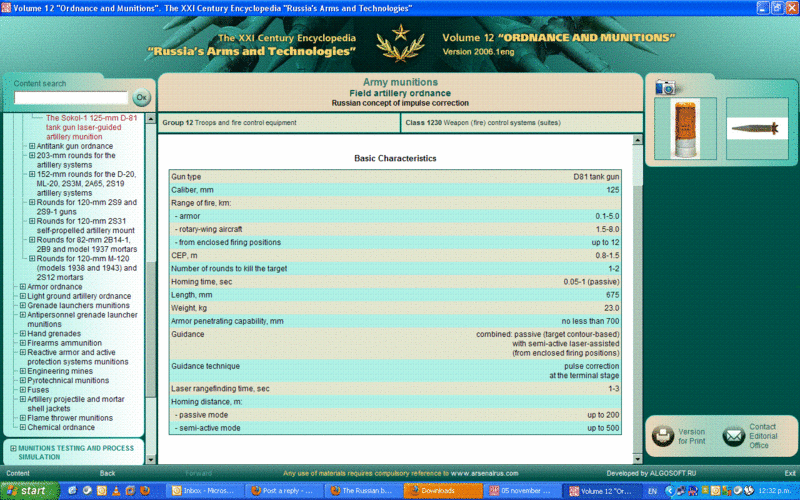Expand Engineering mines tree node

22,371
